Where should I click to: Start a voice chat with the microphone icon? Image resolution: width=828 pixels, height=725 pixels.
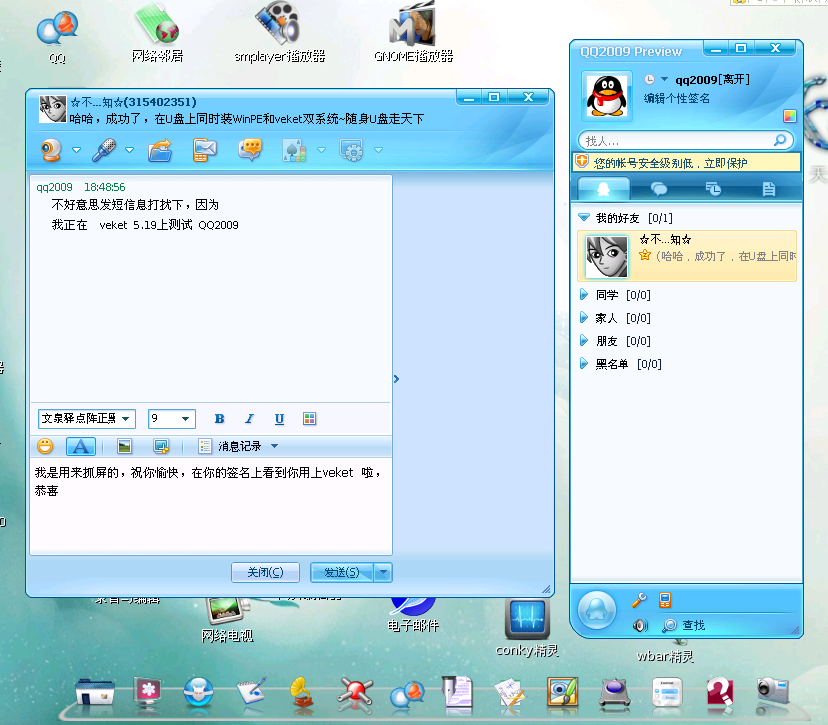coord(104,150)
